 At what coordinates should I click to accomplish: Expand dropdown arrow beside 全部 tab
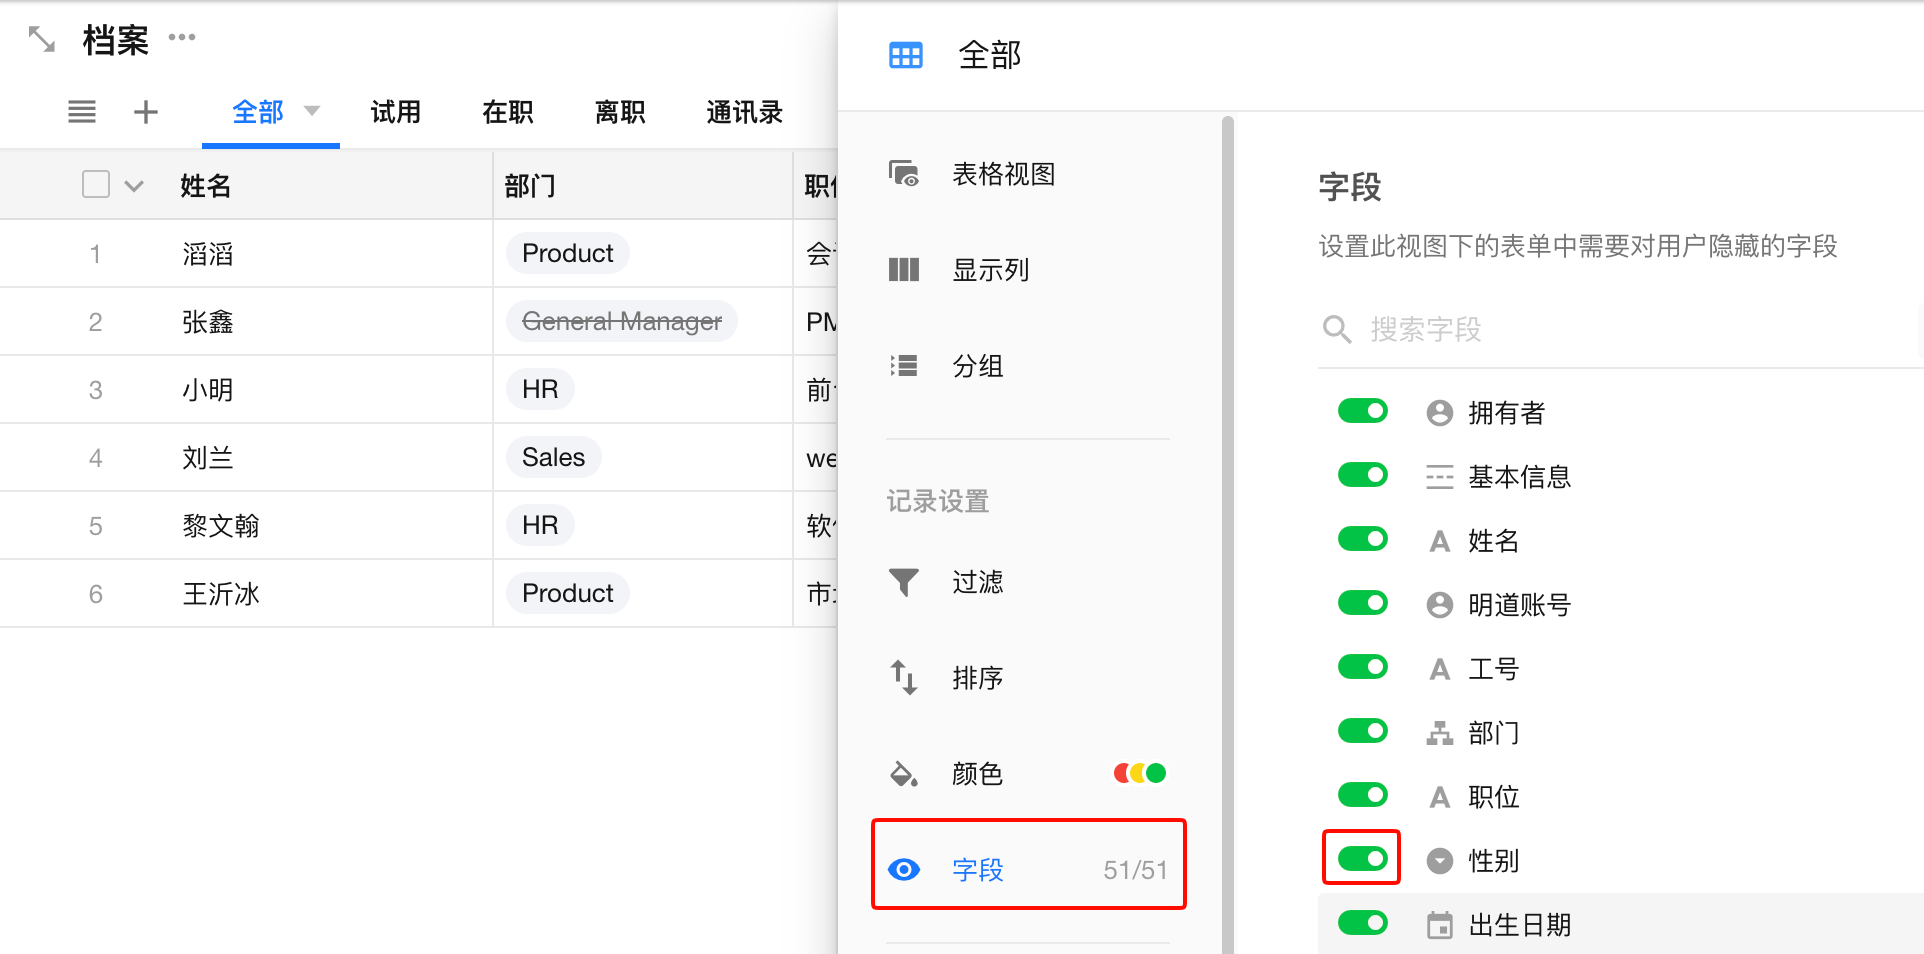312,111
